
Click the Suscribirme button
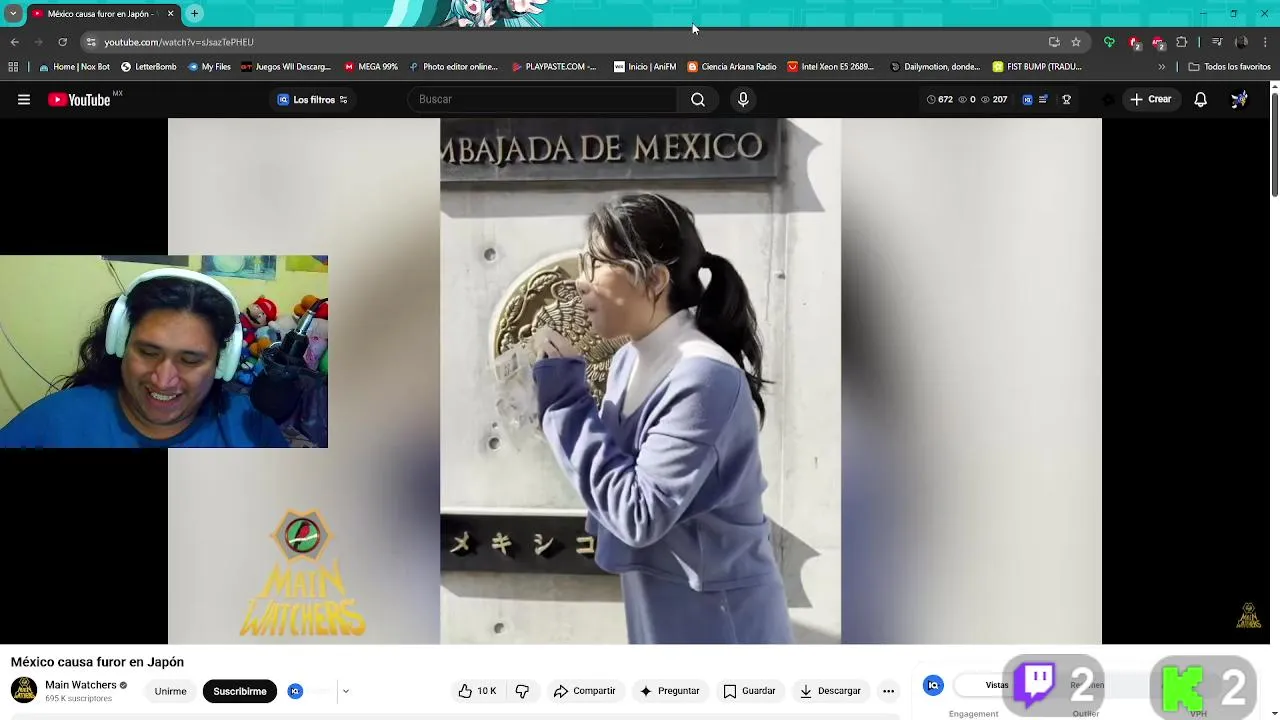point(240,691)
